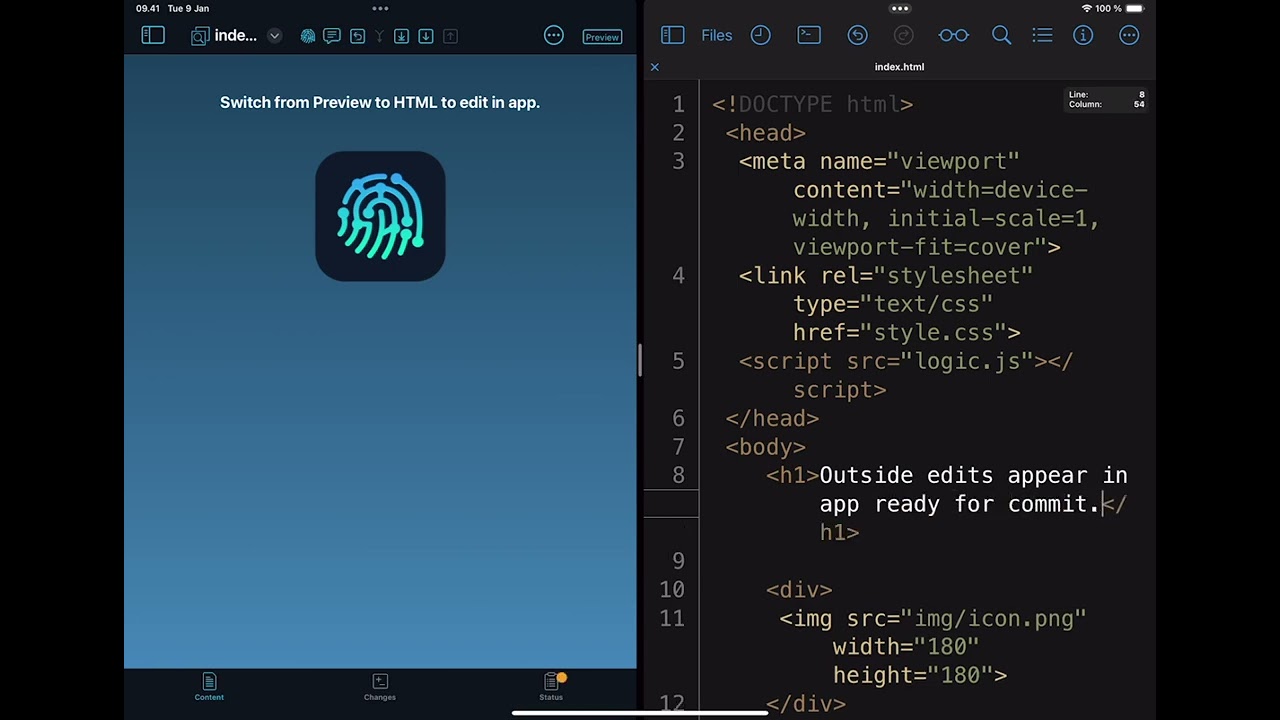Click the src="img/icon.png" code text
The image size is (1280, 720).
click(x=966, y=619)
